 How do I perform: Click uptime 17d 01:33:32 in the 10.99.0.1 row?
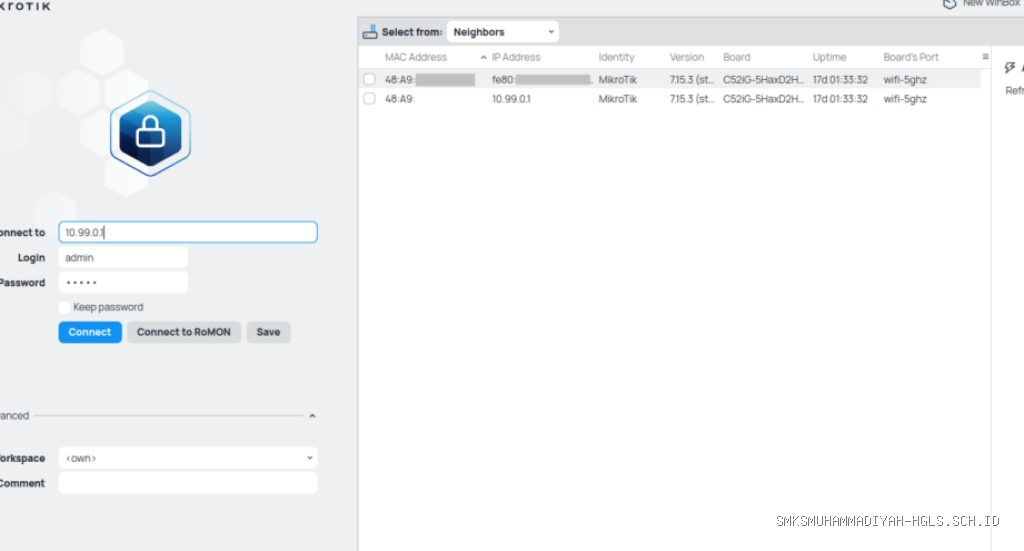coord(840,99)
